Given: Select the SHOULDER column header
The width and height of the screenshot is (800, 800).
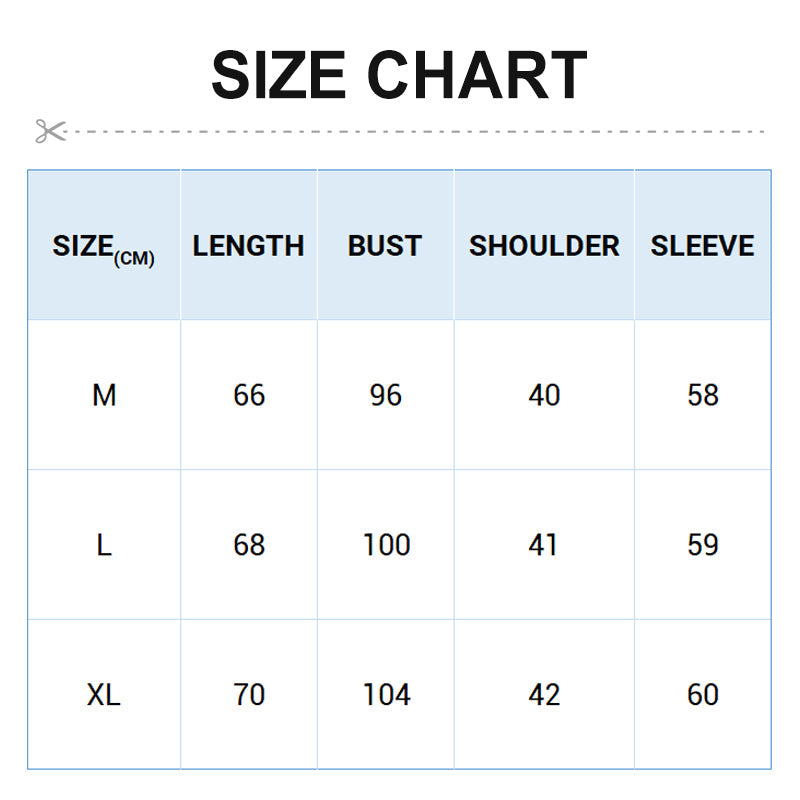Looking at the screenshot, I should coord(544,246).
